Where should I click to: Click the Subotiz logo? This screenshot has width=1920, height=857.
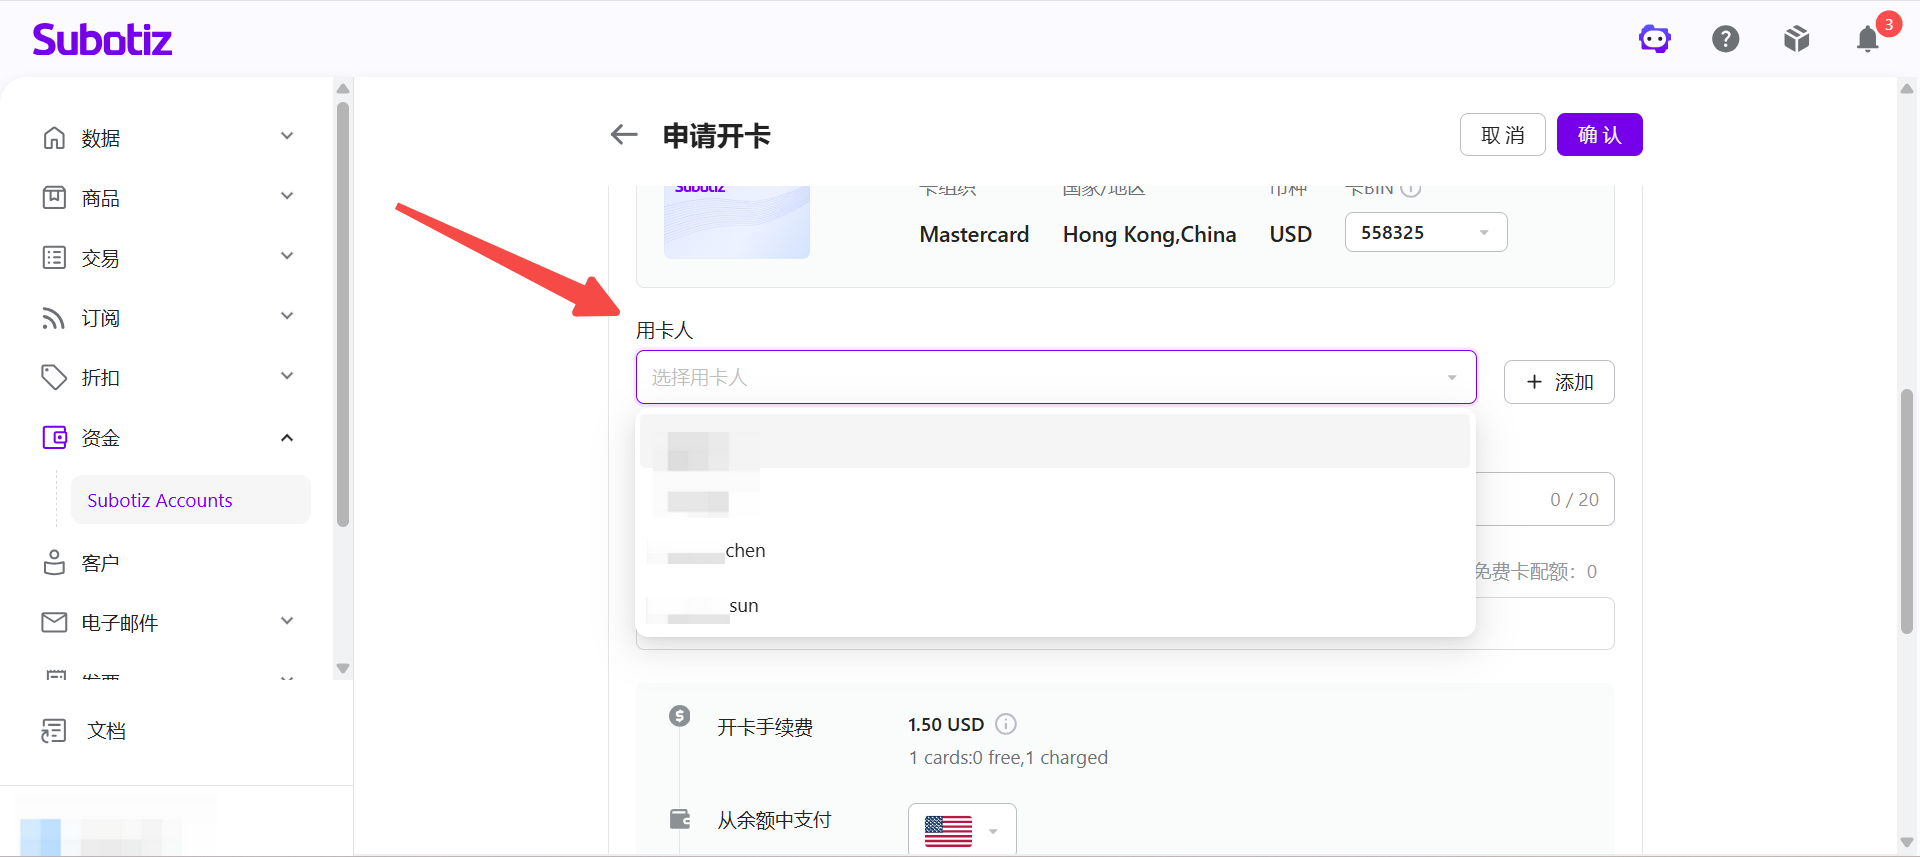[102, 39]
